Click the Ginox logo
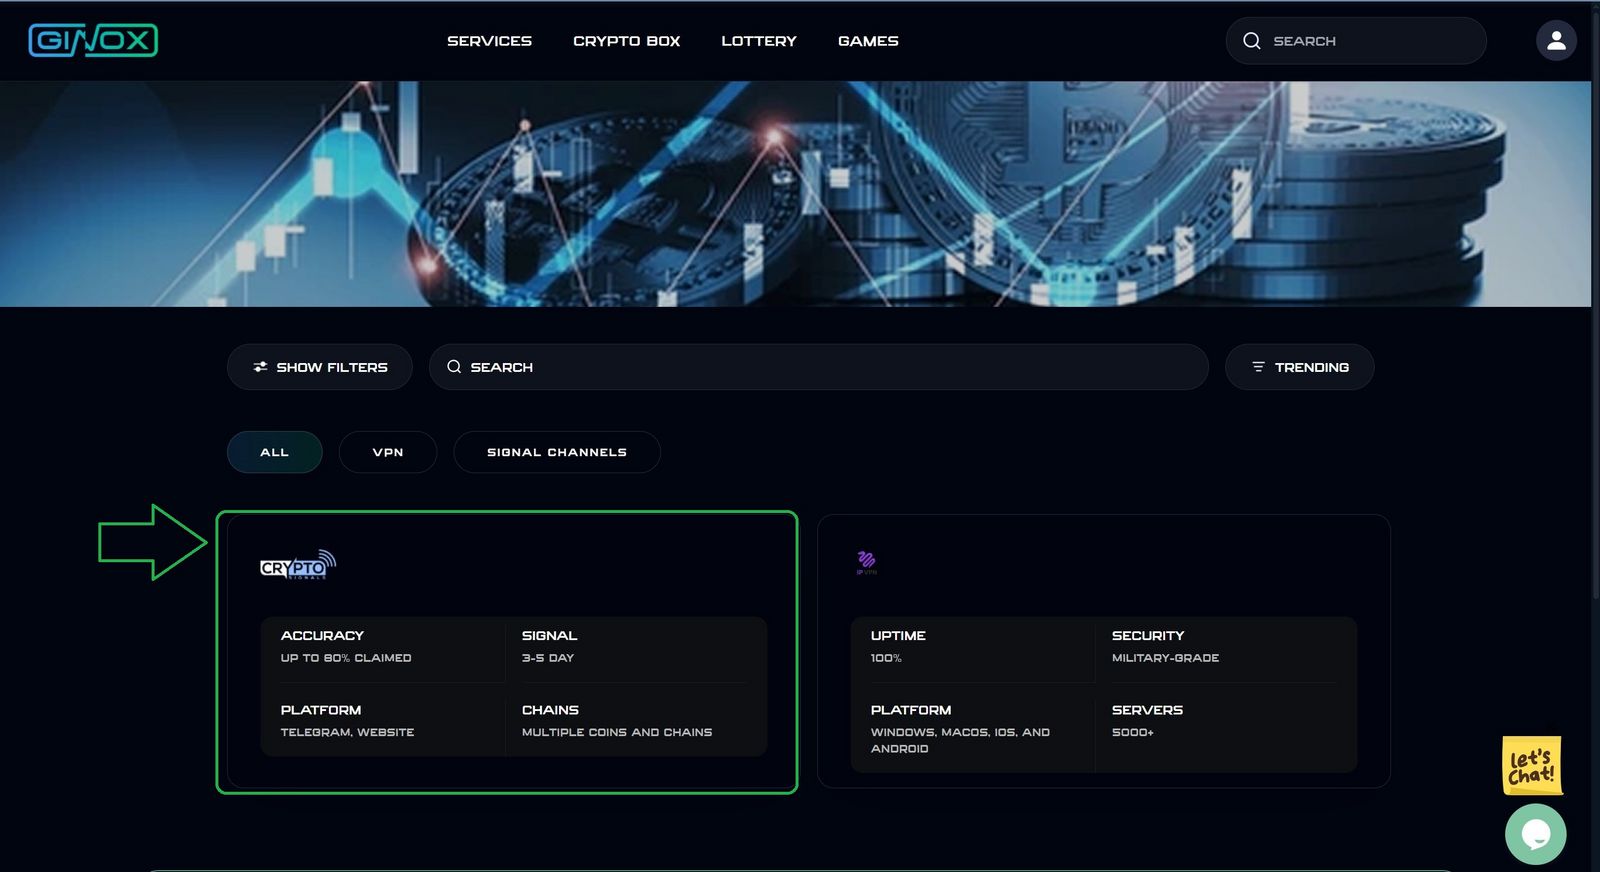Image resolution: width=1600 pixels, height=872 pixels. pos(93,40)
